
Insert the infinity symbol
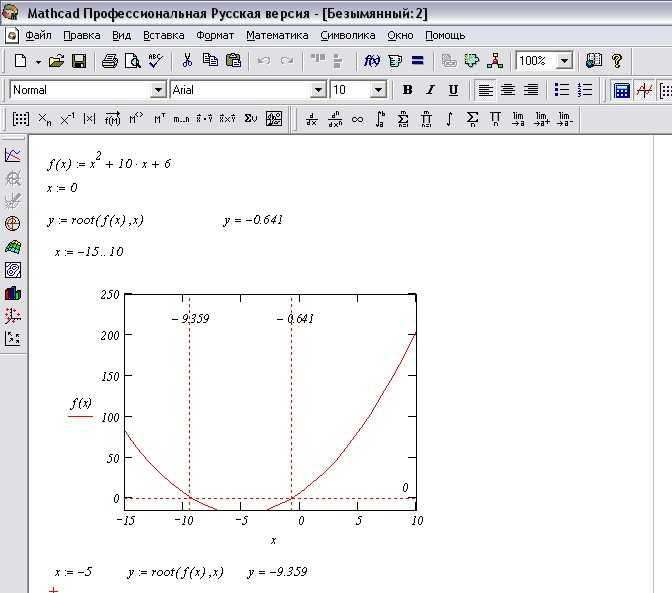pos(357,119)
